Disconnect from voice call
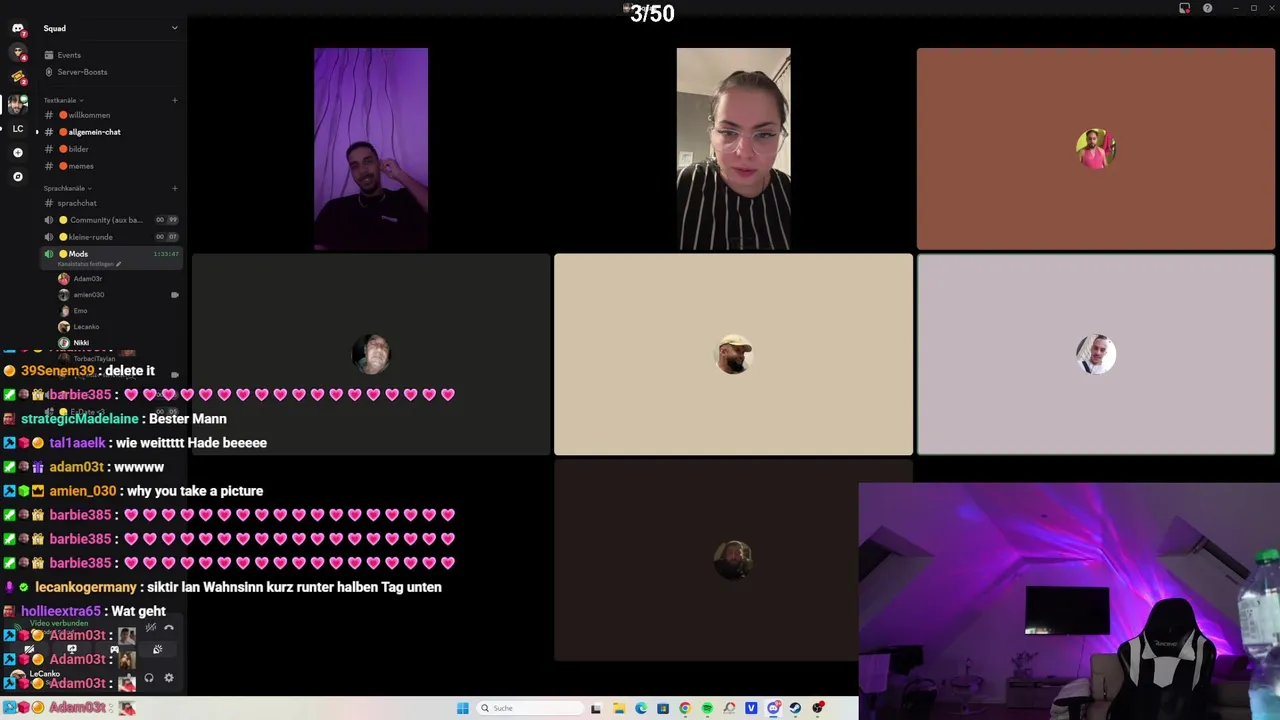Image resolution: width=1280 pixels, height=720 pixels. pyautogui.click(x=169, y=628)
